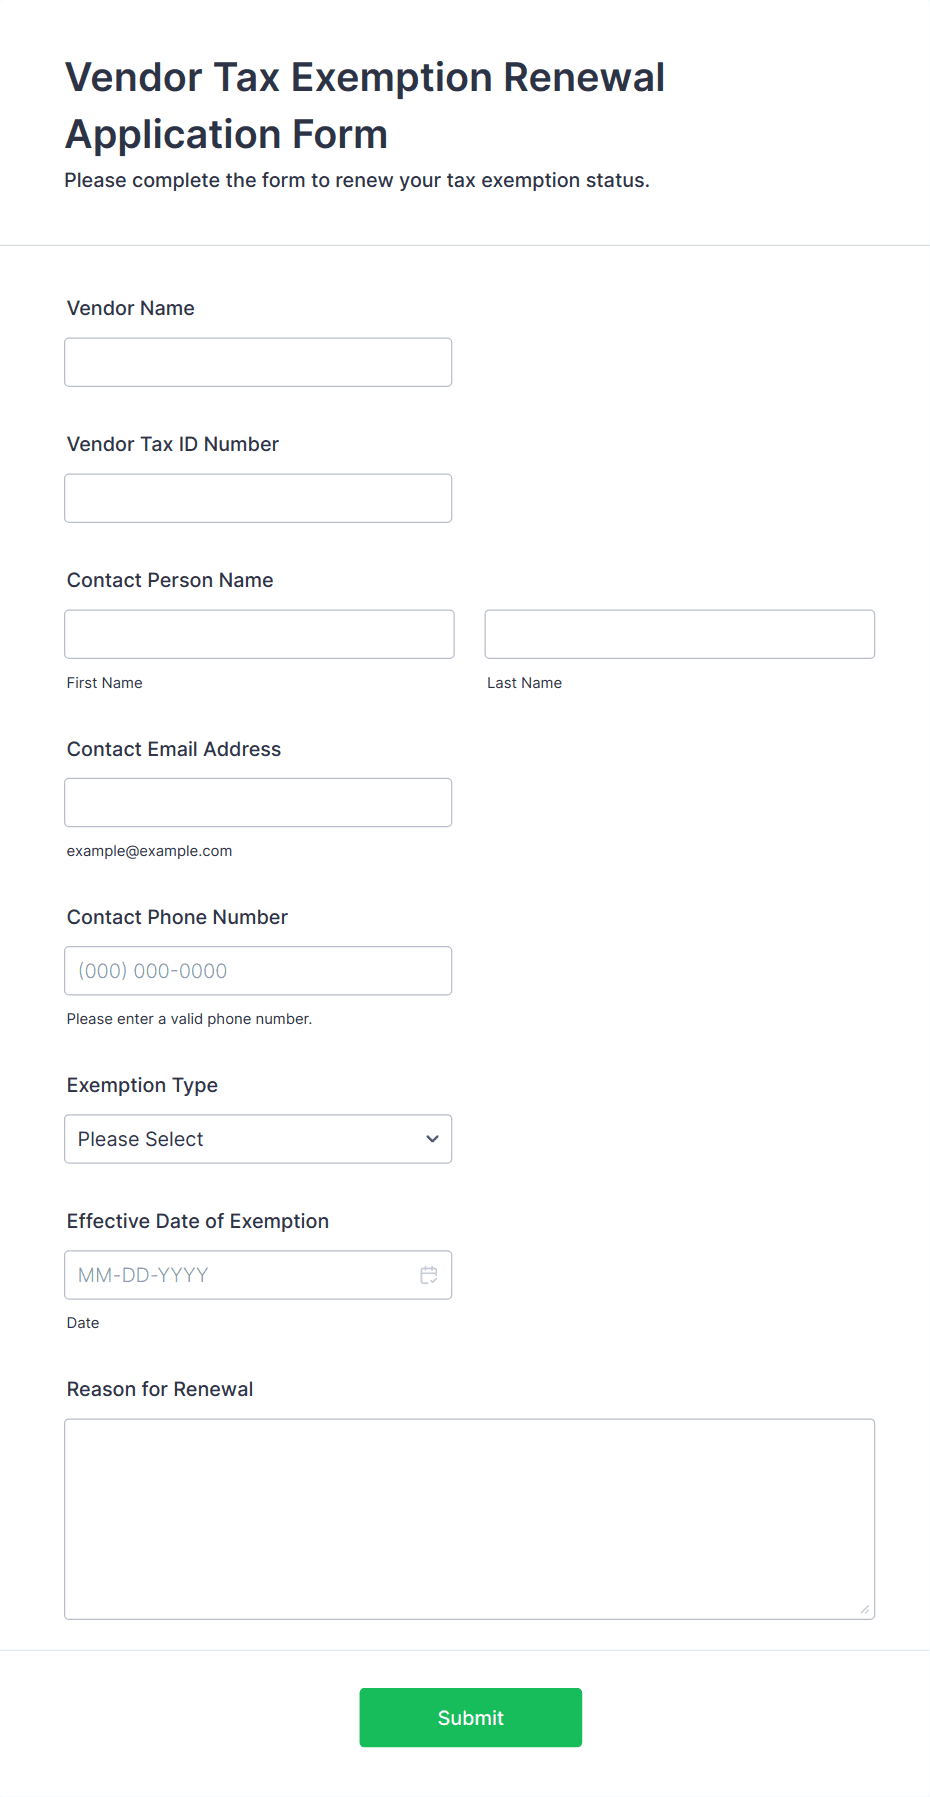The height and width of the screenshot is (1797, 930).
Task: Click the 'Contact Email Address' label
Action: pyautogui.click(x=174, y=749)
